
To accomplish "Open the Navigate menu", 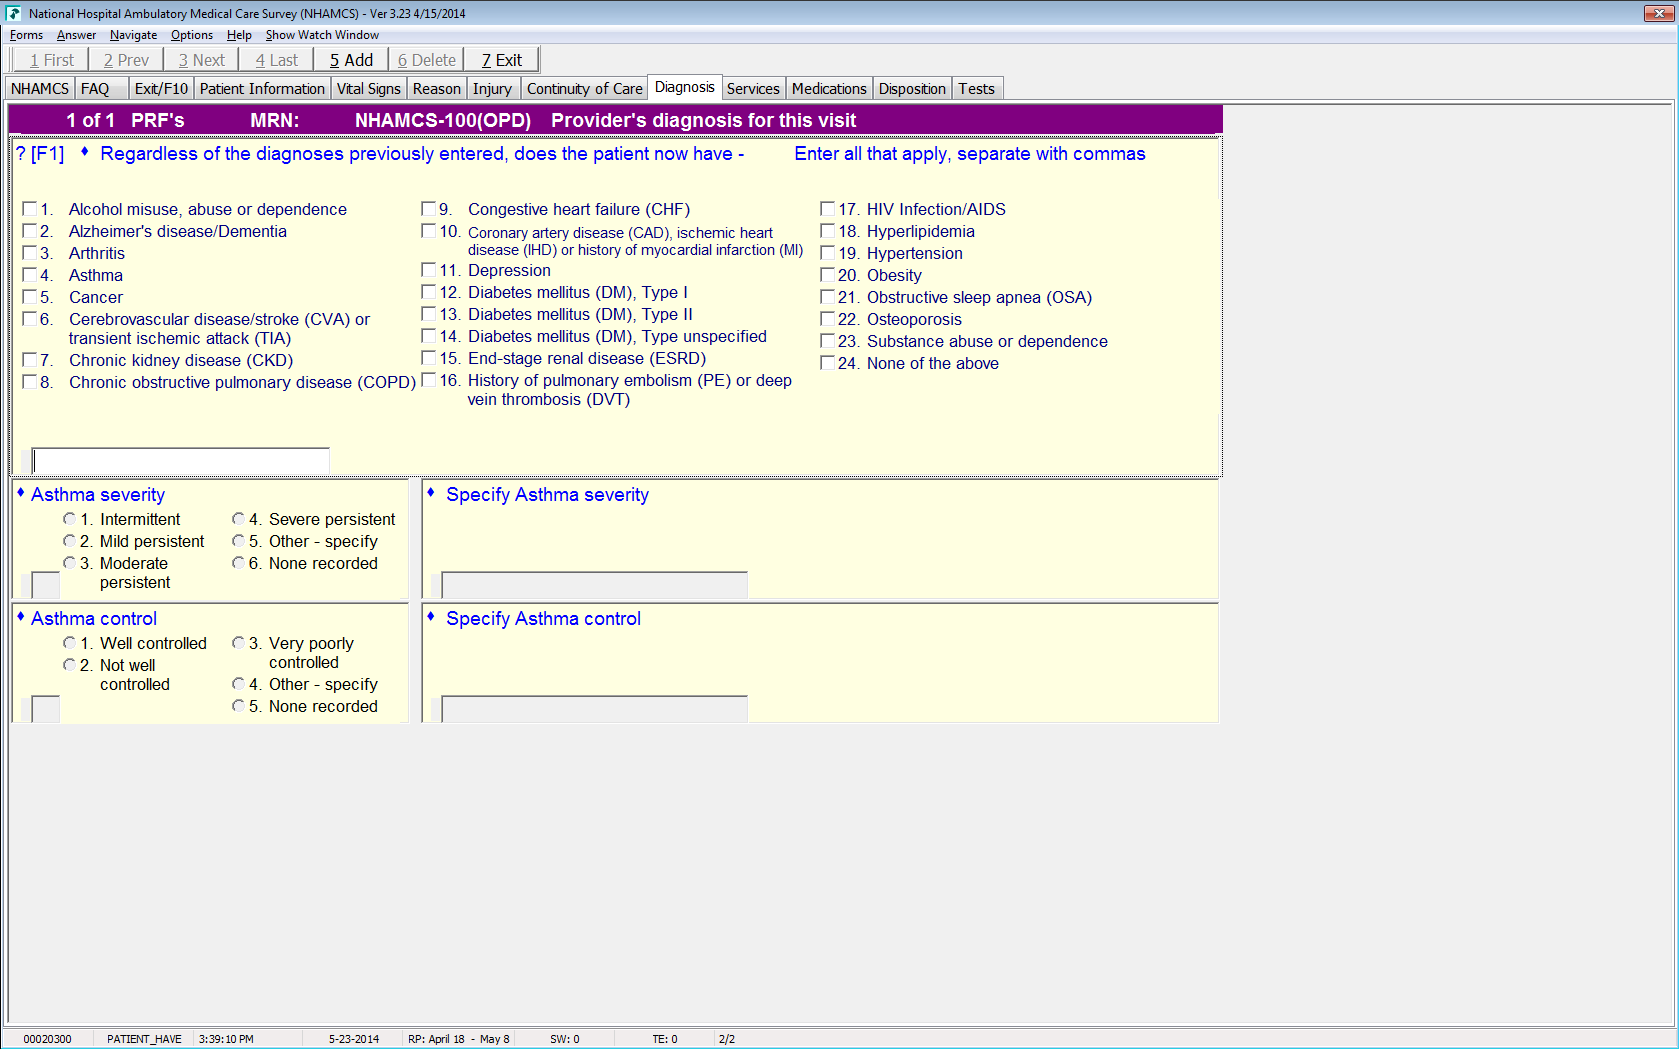I will tap(133, 35).
